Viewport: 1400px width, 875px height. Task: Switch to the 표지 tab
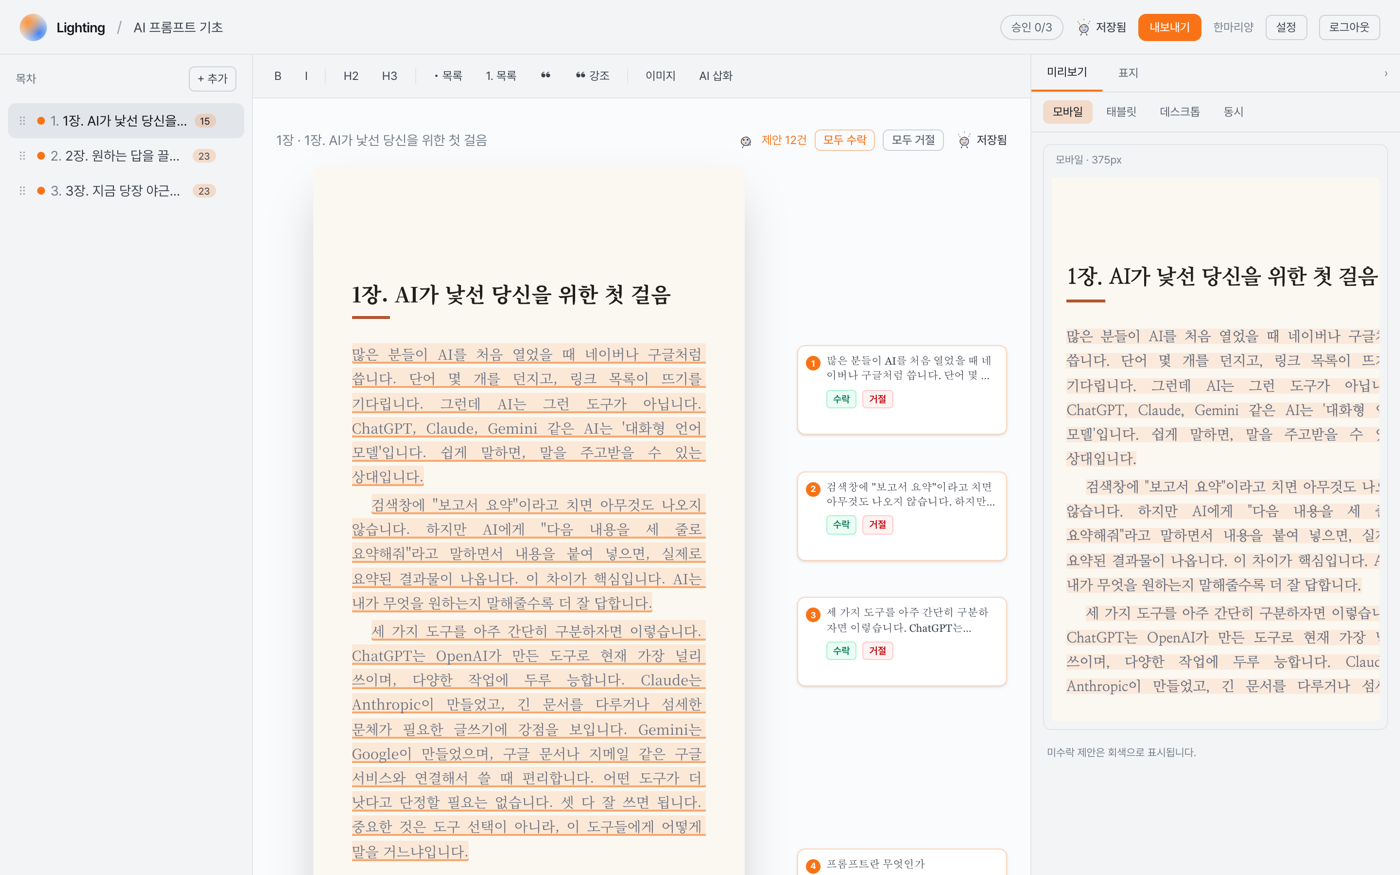coord(1128,73)
